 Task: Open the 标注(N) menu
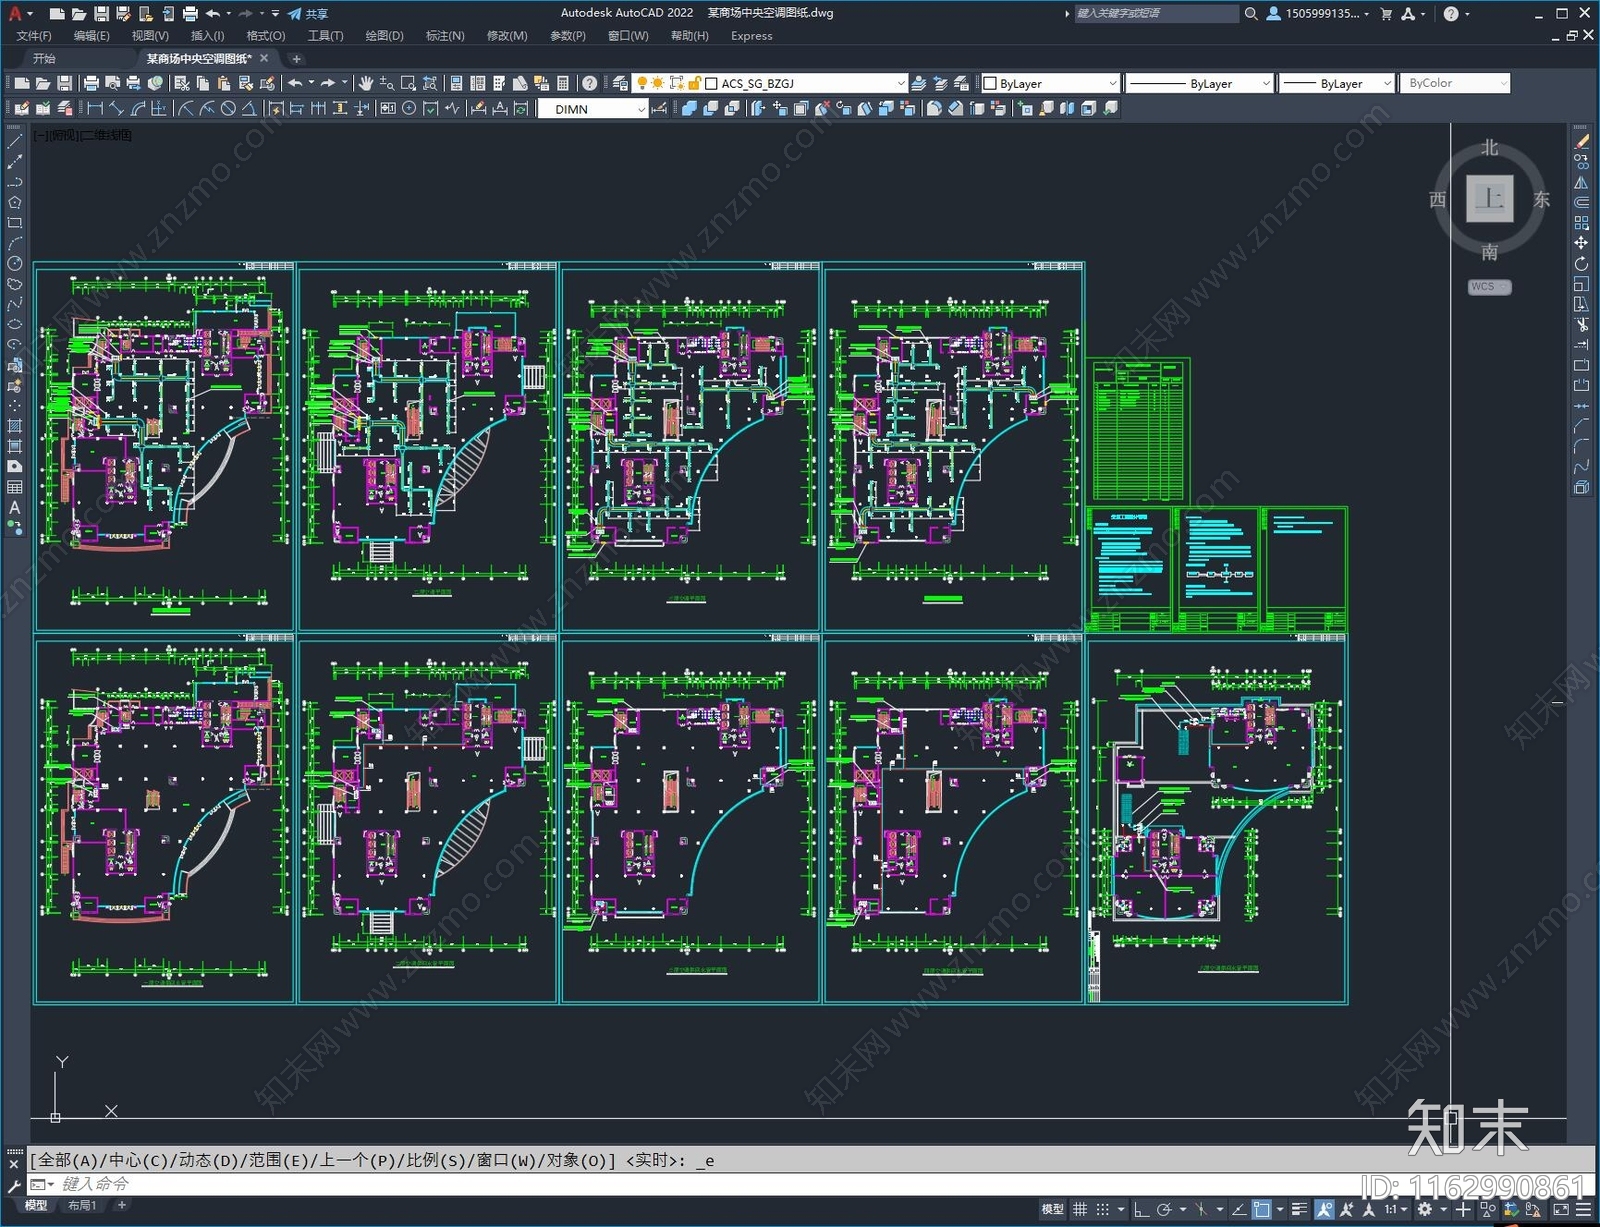point(445,36)
